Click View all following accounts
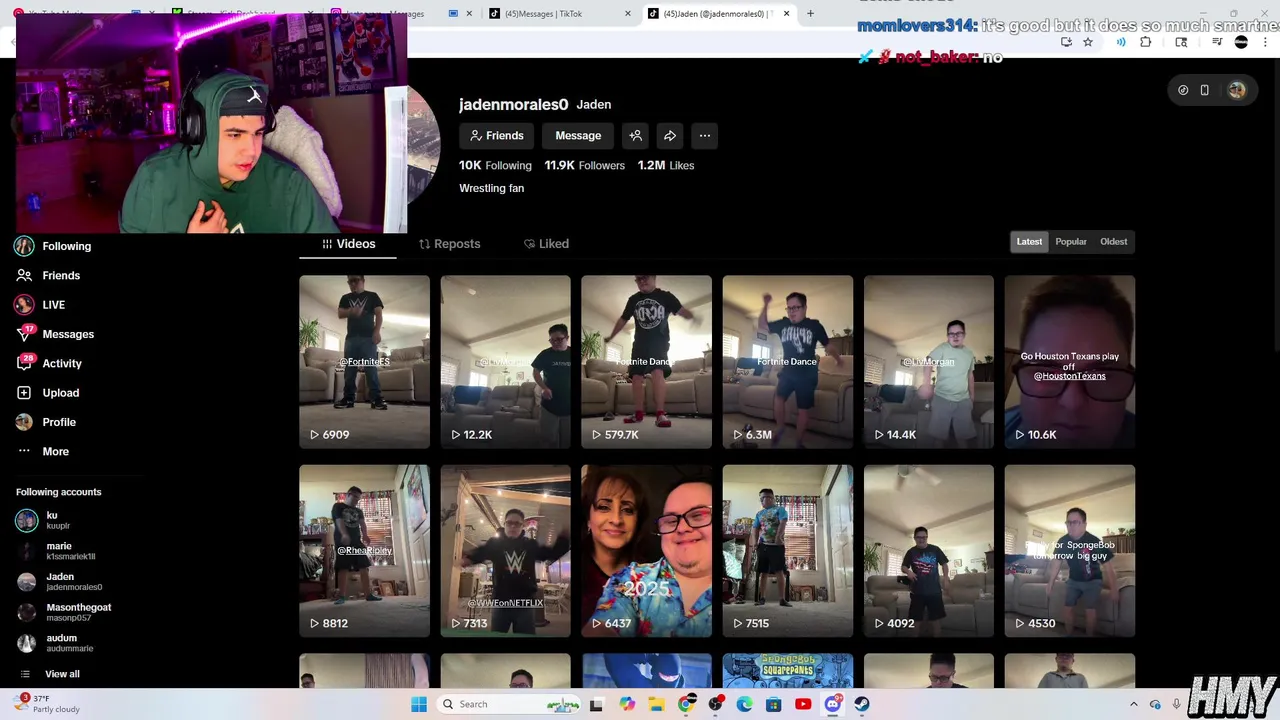Image resolution: width=1280 pixels, height=720 pixels. [x=50, y=674]
